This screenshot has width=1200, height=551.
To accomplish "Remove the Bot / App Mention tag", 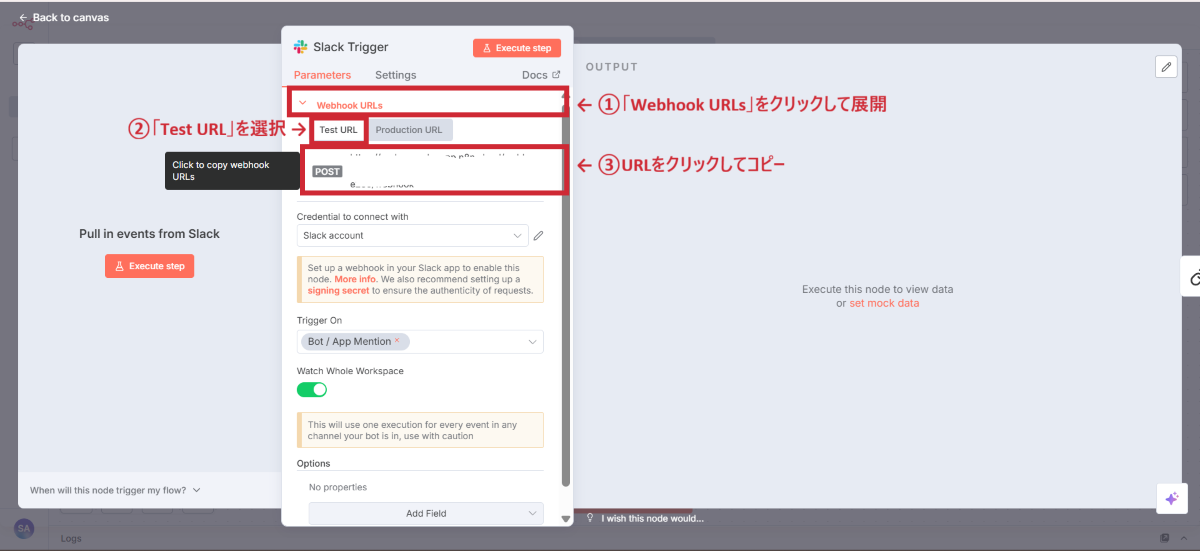I will click(397, 341).
